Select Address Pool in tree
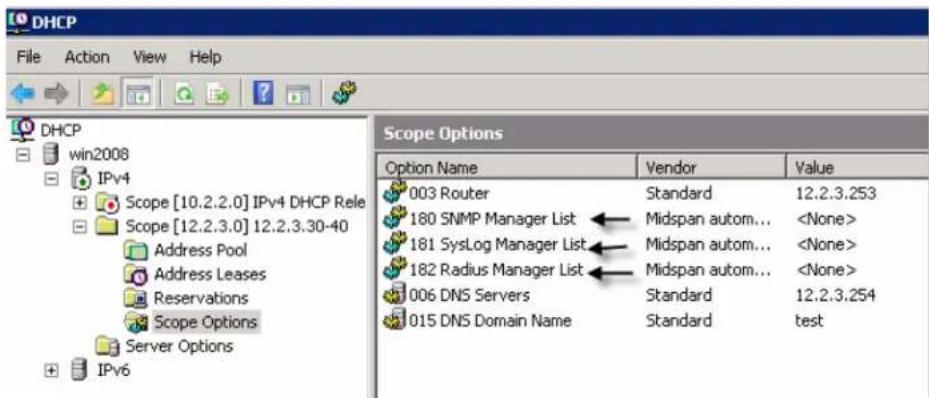 [x=200, y=251]
